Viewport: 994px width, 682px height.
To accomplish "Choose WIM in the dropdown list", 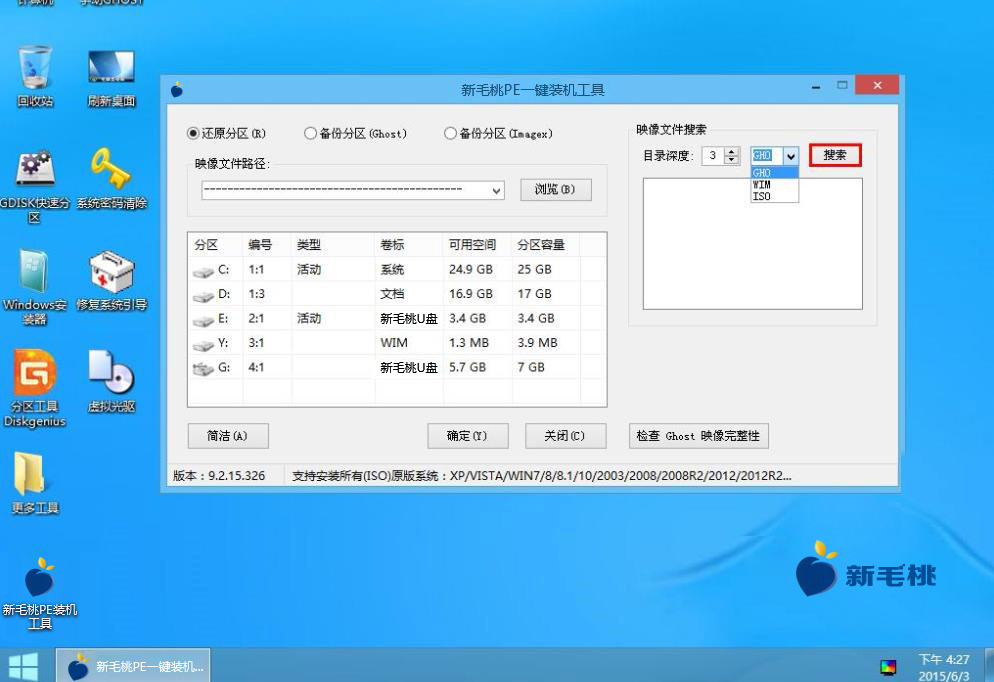I will pyautogui.click(x=774, y=184).
